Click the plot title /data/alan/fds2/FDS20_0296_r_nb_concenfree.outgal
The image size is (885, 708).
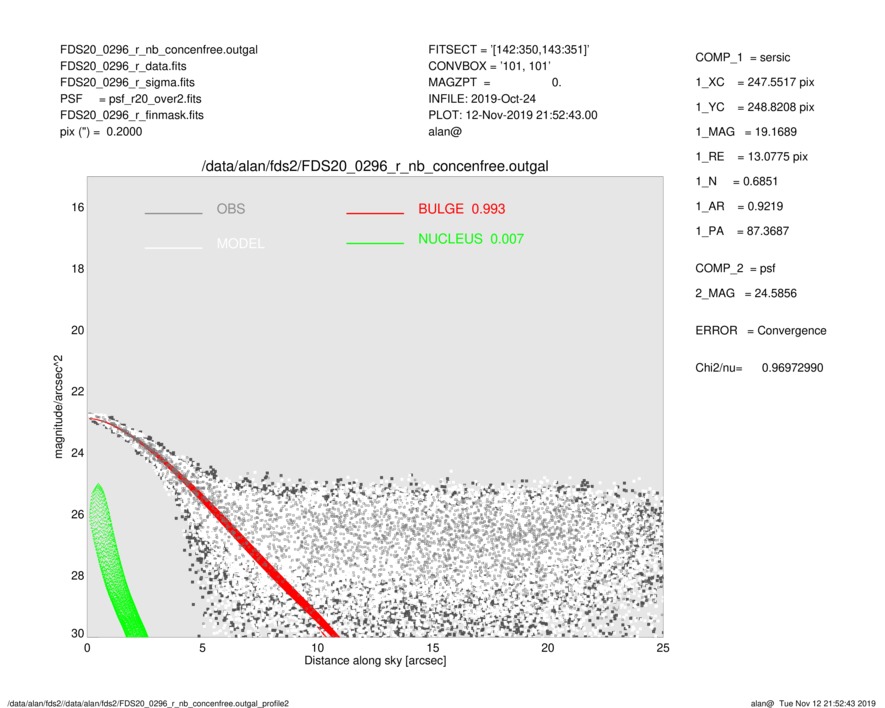375,167
